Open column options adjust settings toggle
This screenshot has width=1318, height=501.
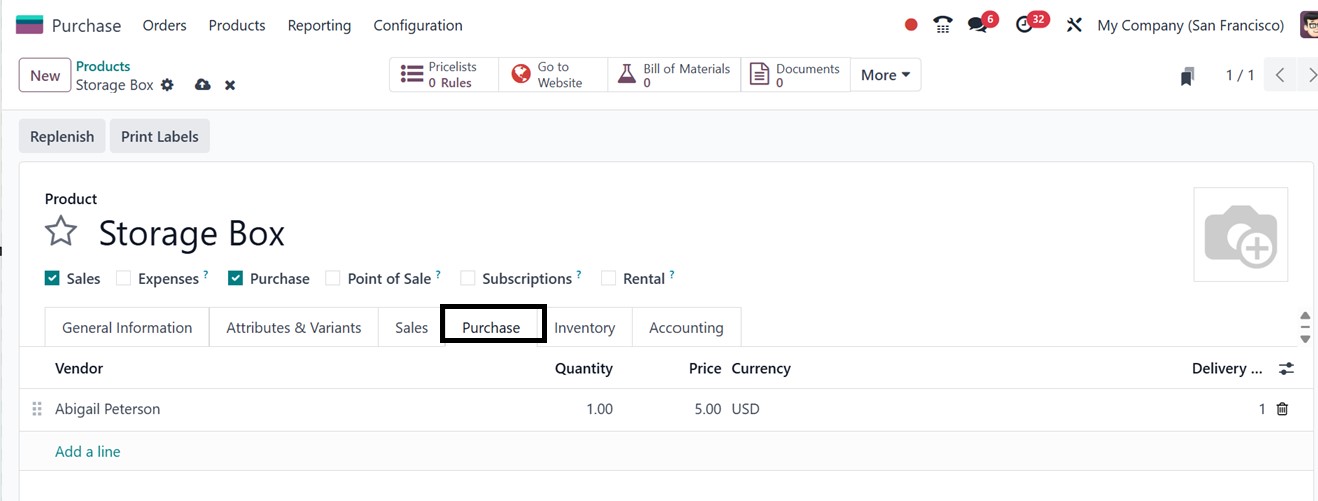(1286, 369)
